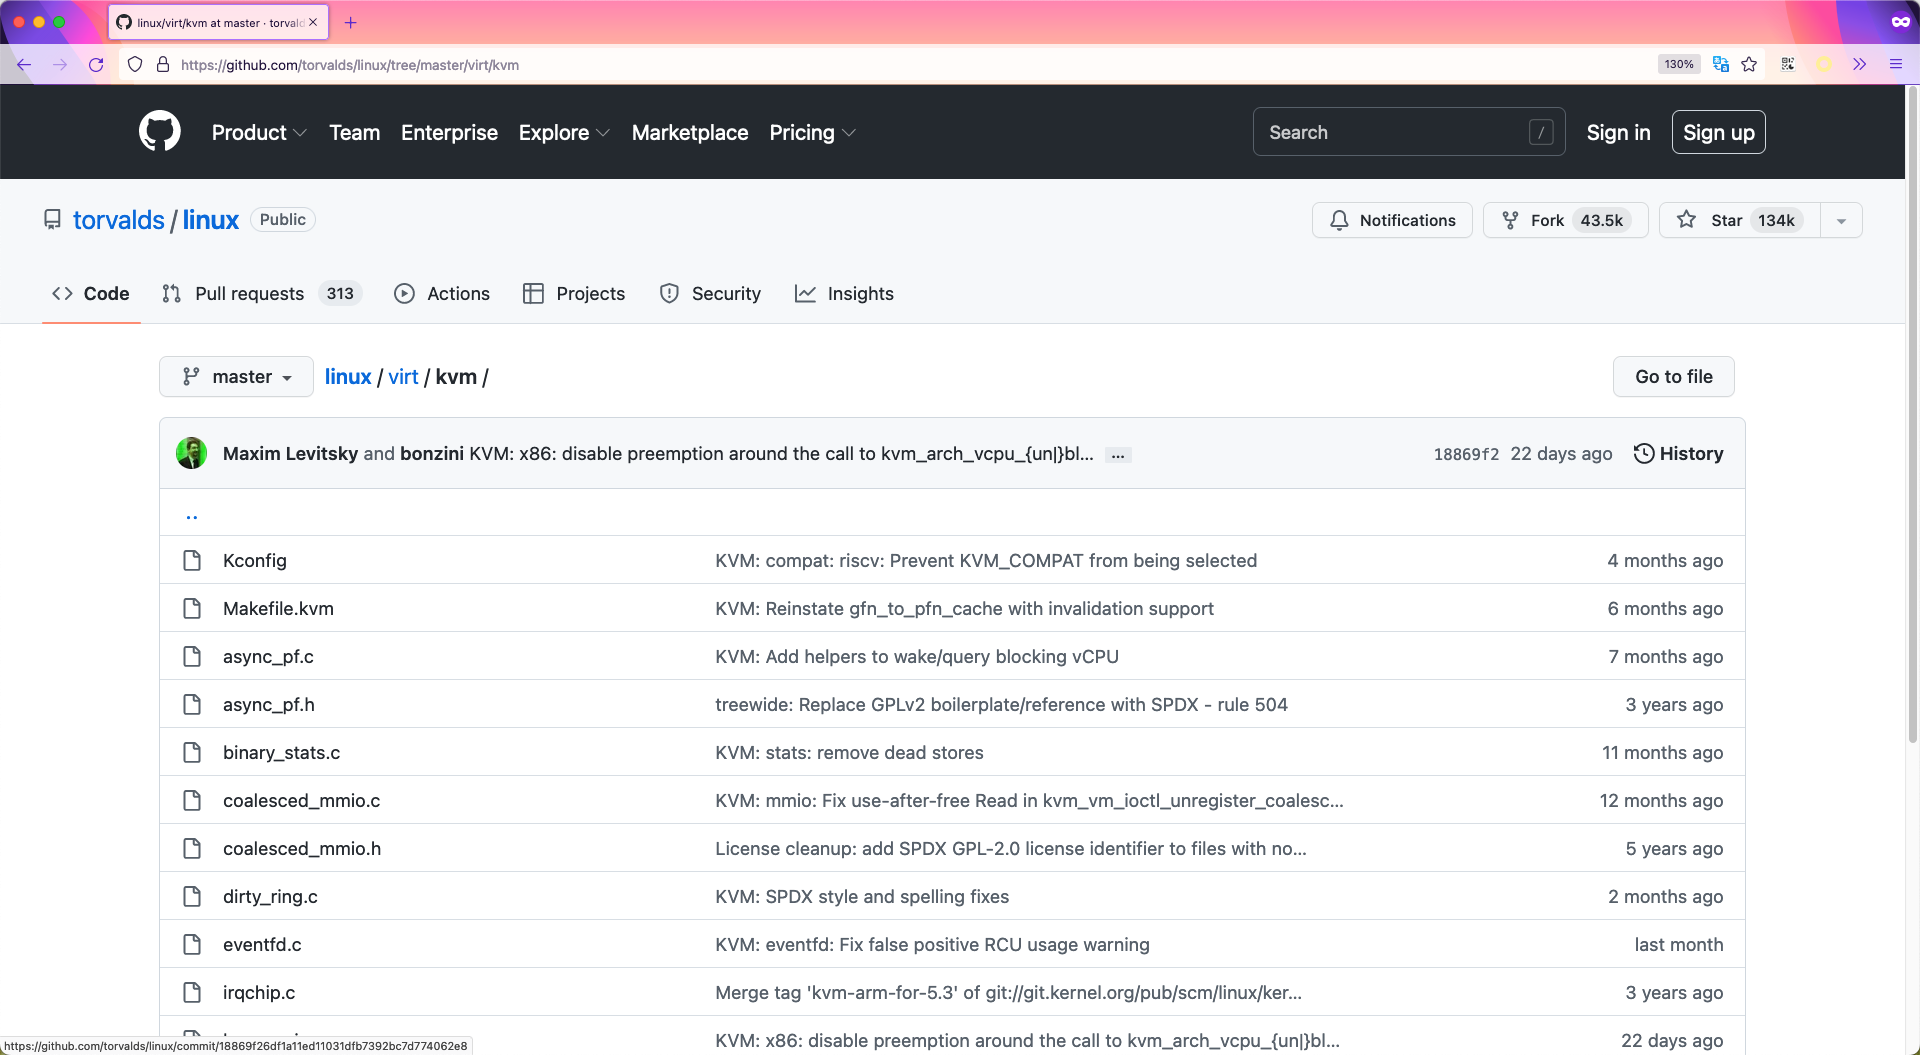The image size is (1920, 1055).
Task: Fork the repository using fork icon
Action: (1510, 220)
